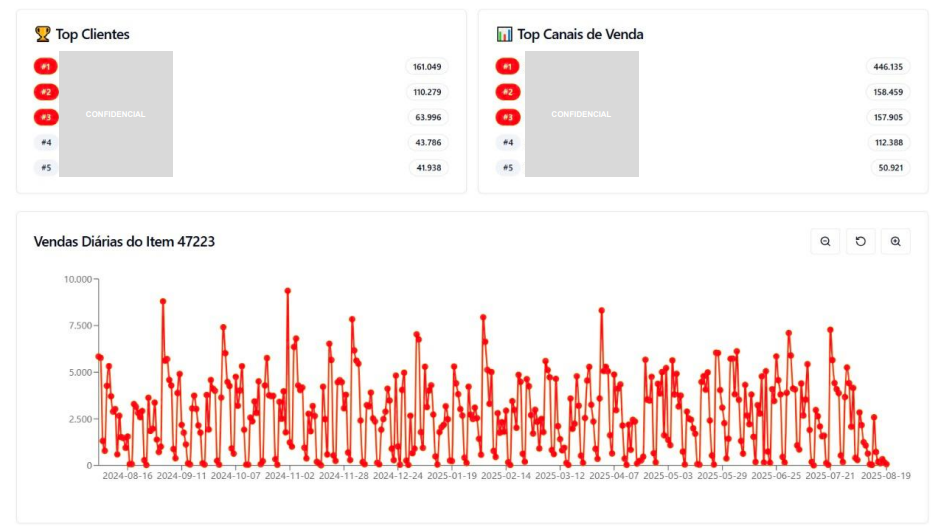This screenshot has height=526, width=938.
Task: Click the bar chart icon beside Top Canais
Action: pos(504,34)
